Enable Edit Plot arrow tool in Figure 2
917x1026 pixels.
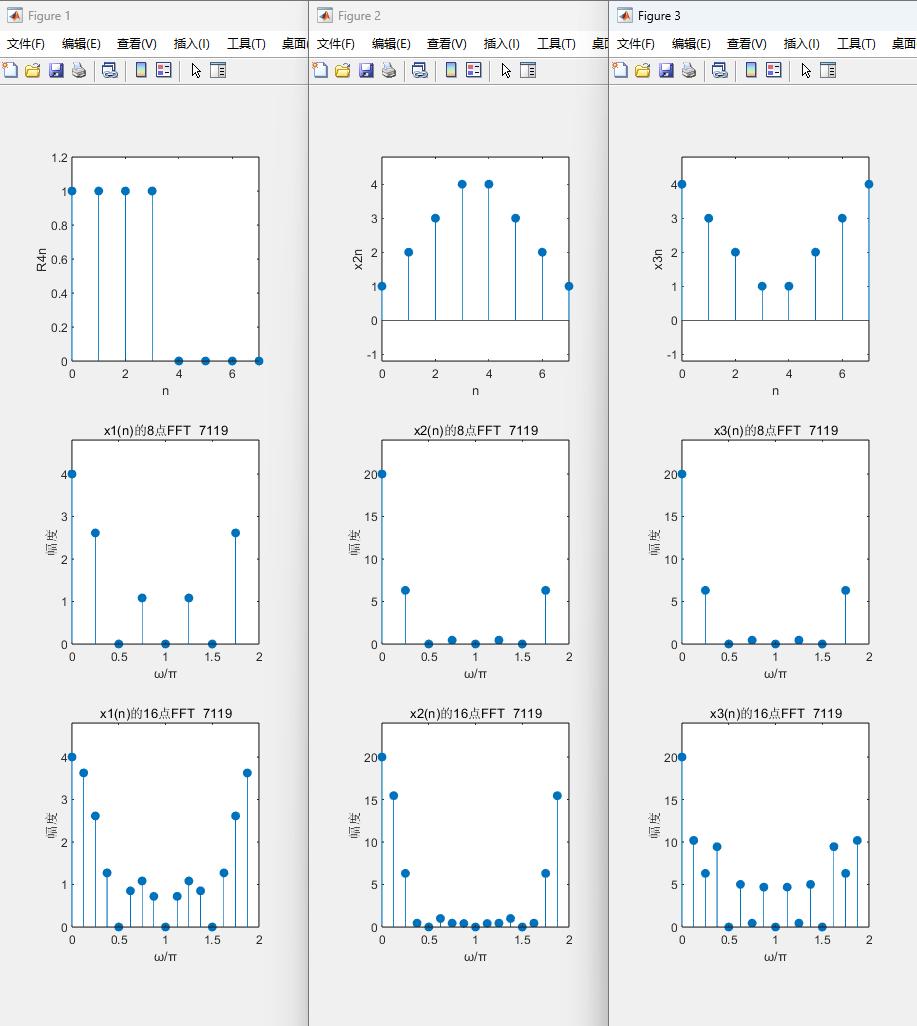pyautogui.click(x=506, y=70)
